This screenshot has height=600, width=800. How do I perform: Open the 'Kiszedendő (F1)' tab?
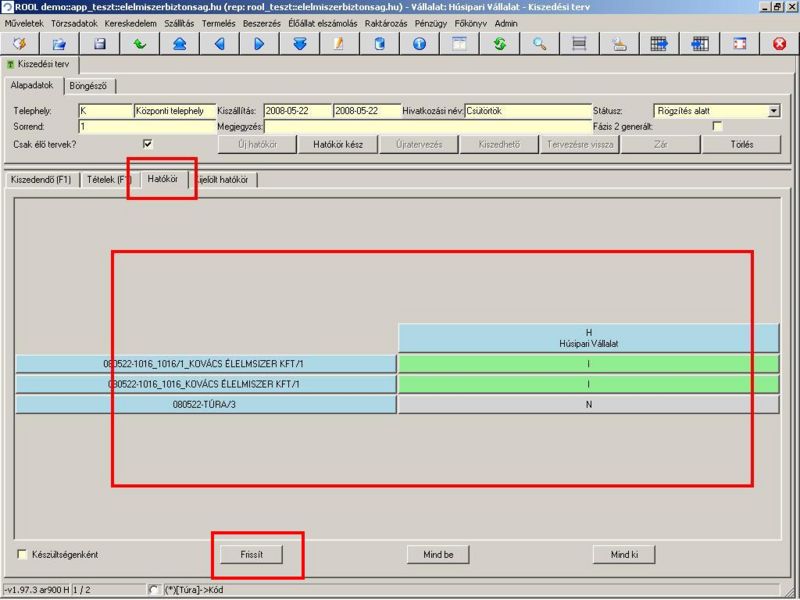tap(40, 180)
